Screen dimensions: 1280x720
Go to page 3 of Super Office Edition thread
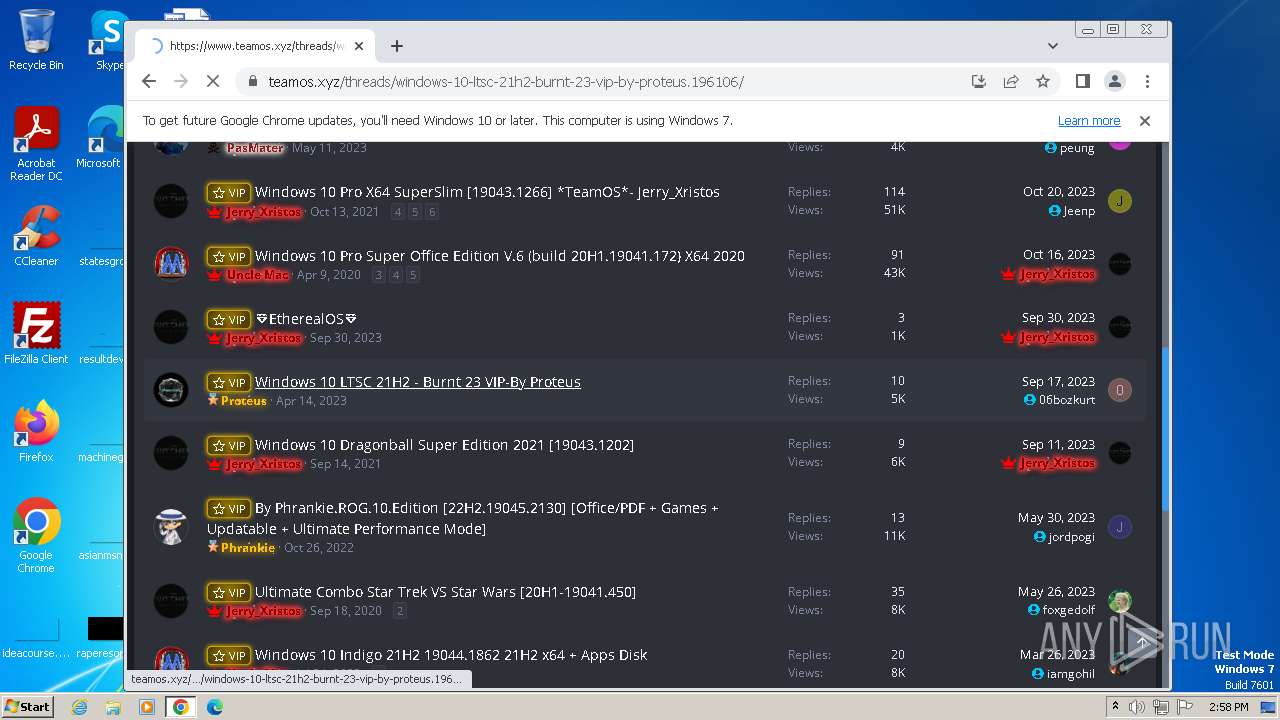[379, 275]
